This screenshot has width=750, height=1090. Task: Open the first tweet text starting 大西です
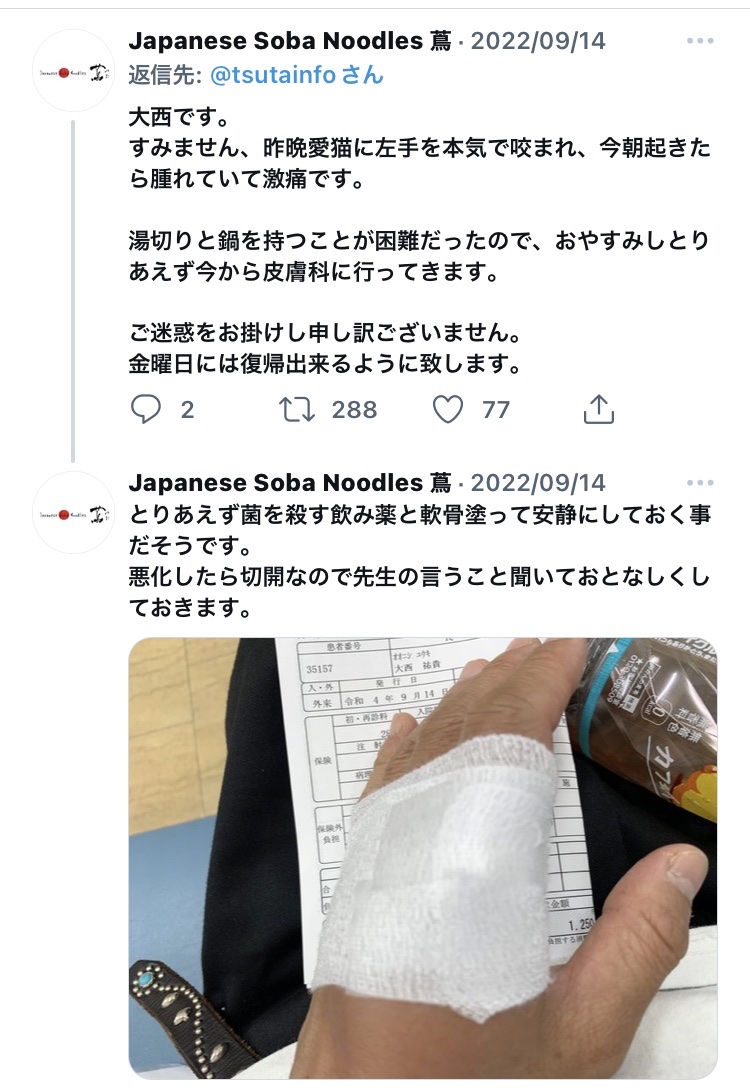[420, 240]
